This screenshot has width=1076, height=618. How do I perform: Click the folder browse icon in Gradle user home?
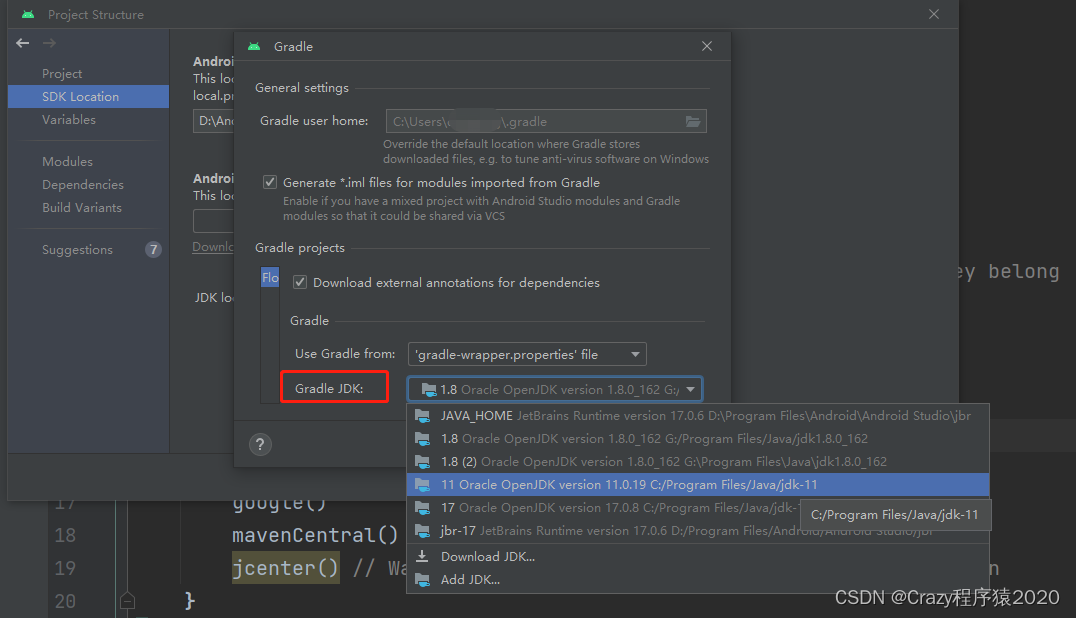tap(693, 121)
